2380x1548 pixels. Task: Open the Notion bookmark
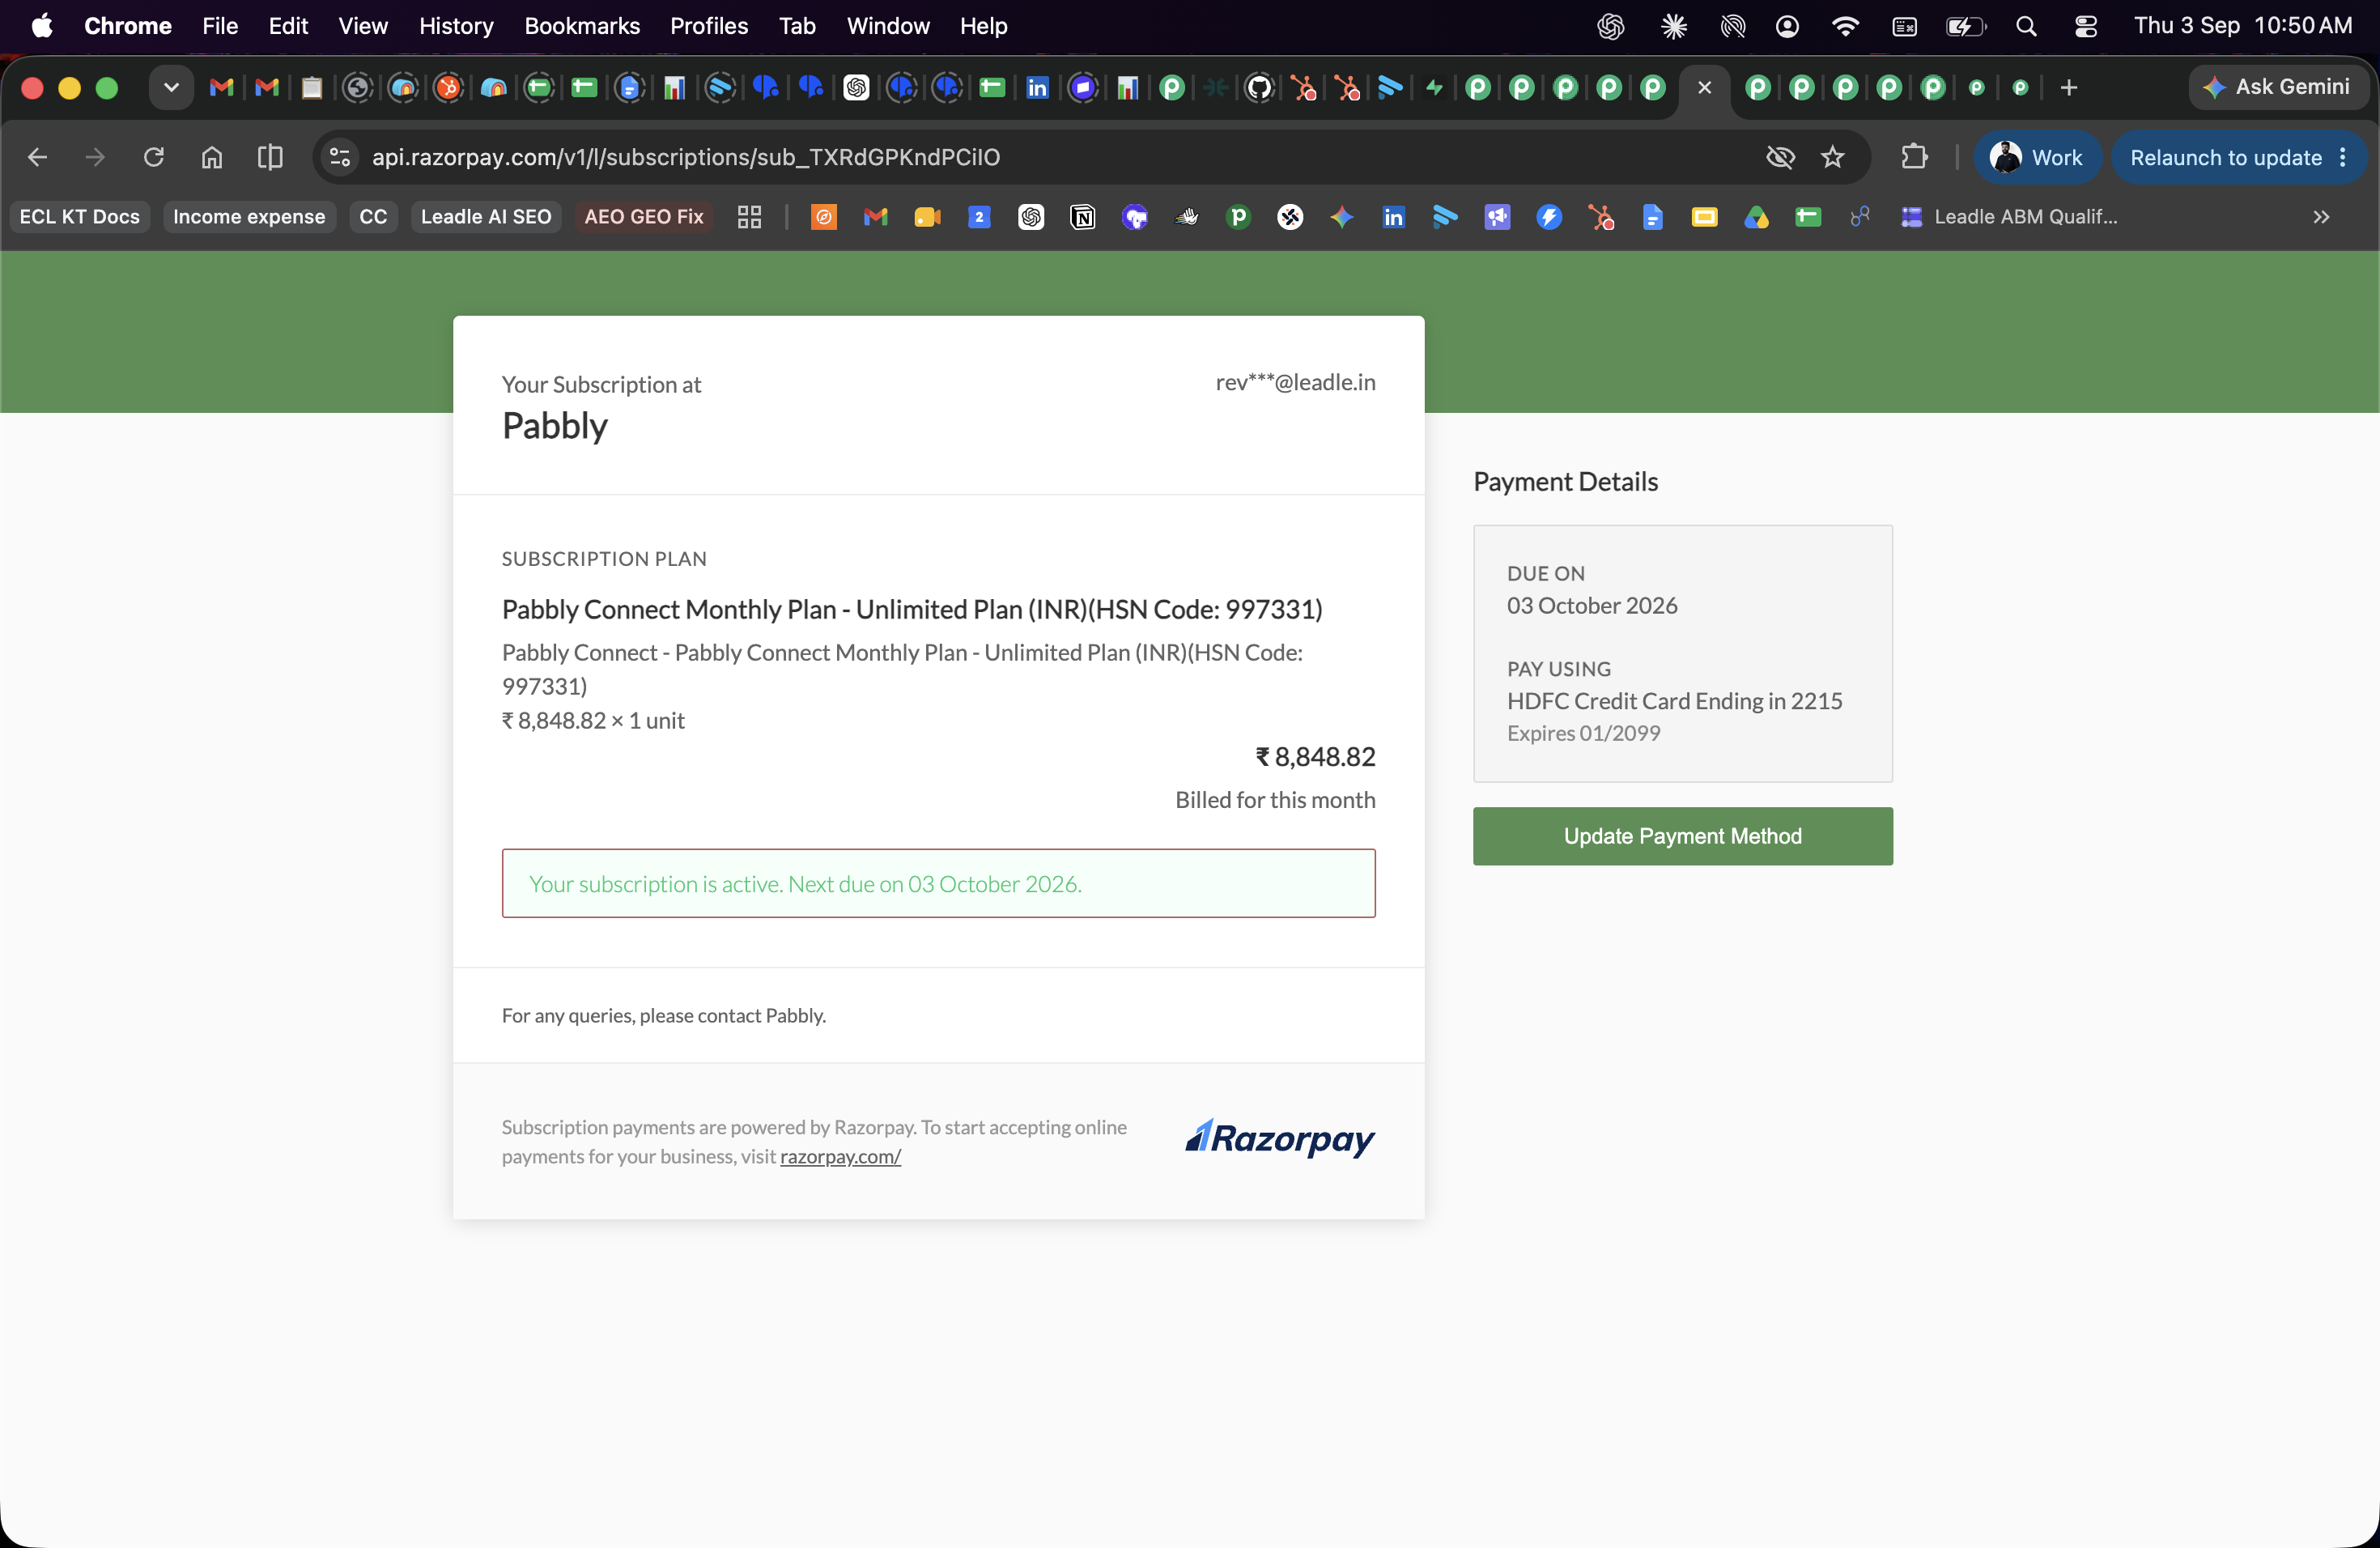(1083, 217)
